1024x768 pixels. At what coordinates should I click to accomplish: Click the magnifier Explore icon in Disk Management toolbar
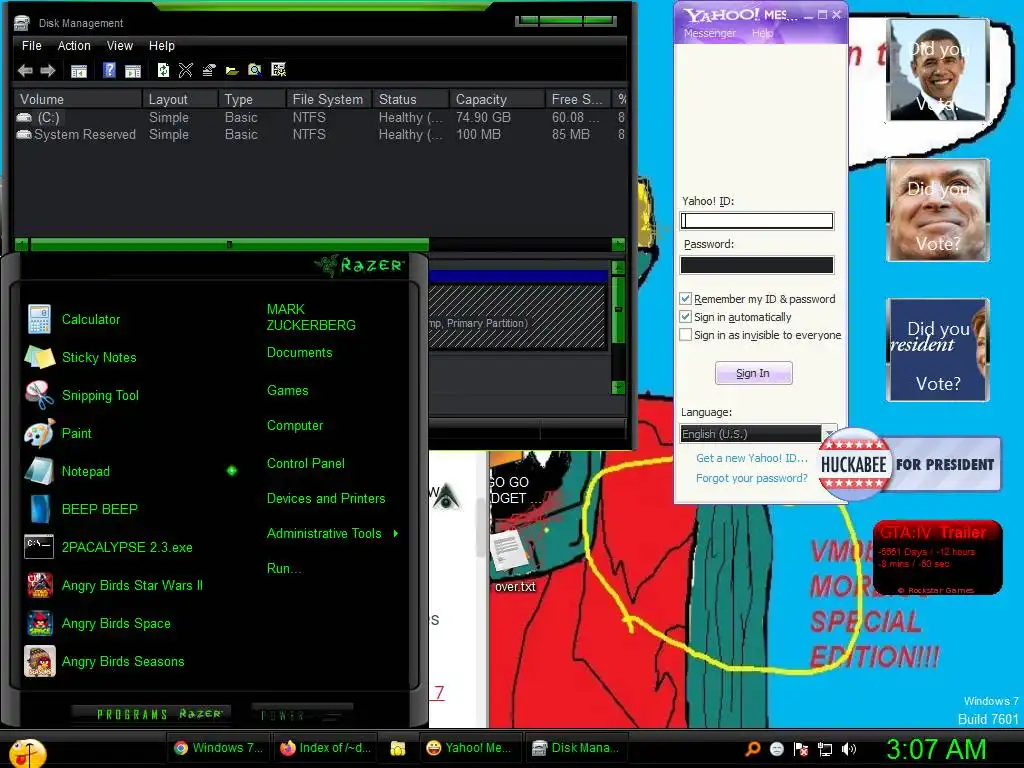[255, 70]
